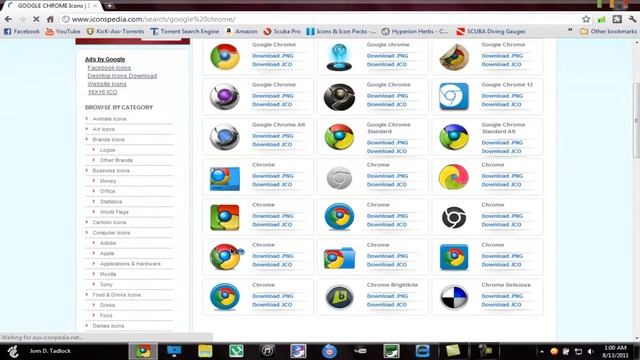Open the YouTube bookmark
The width and height of the screenshot is (640, 360).
click(63, 31)
